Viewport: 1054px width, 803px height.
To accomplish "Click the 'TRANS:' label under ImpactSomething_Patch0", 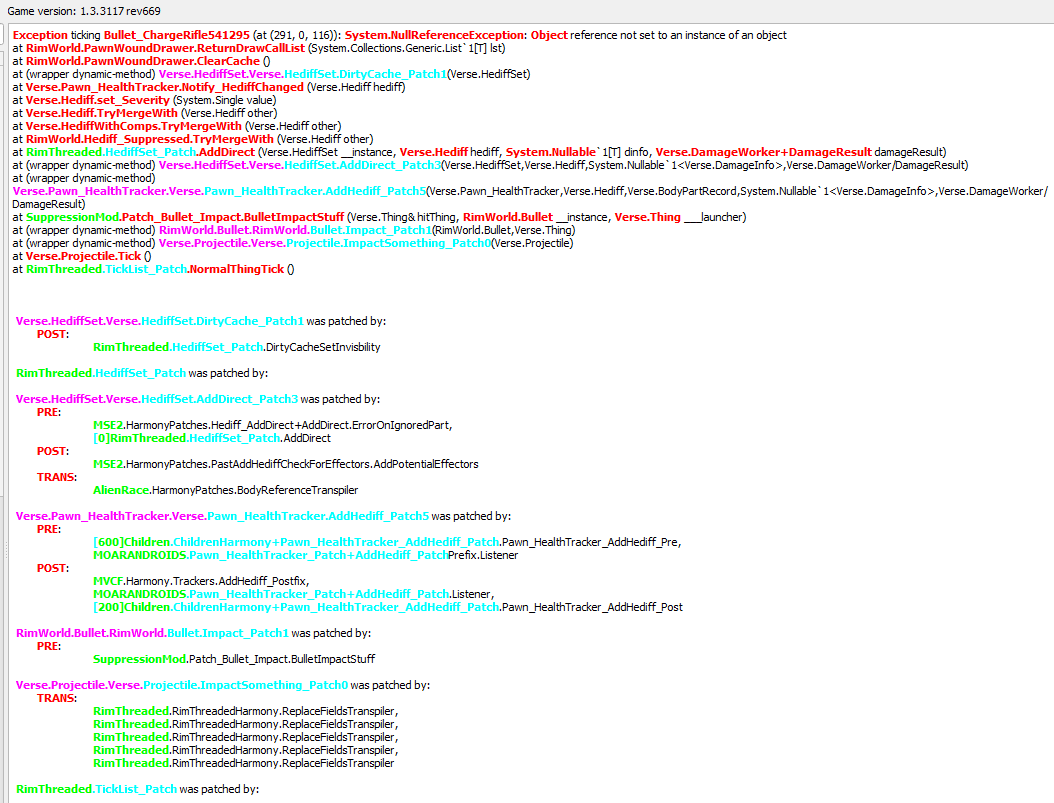I will click(57, 698).
